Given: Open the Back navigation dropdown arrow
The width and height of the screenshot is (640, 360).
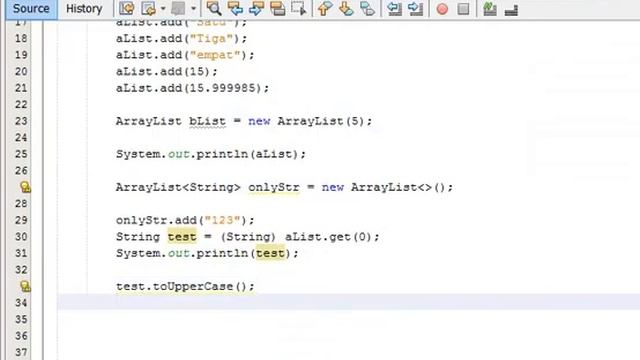Looking at the screenshot, I should pos(163,9).
